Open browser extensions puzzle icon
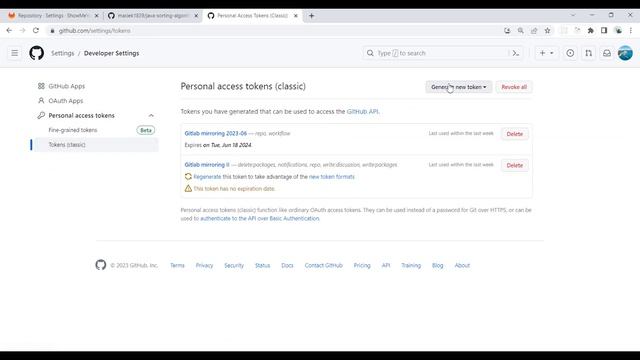640x360 pixels. pyautogui.click(x=591, y=31)
